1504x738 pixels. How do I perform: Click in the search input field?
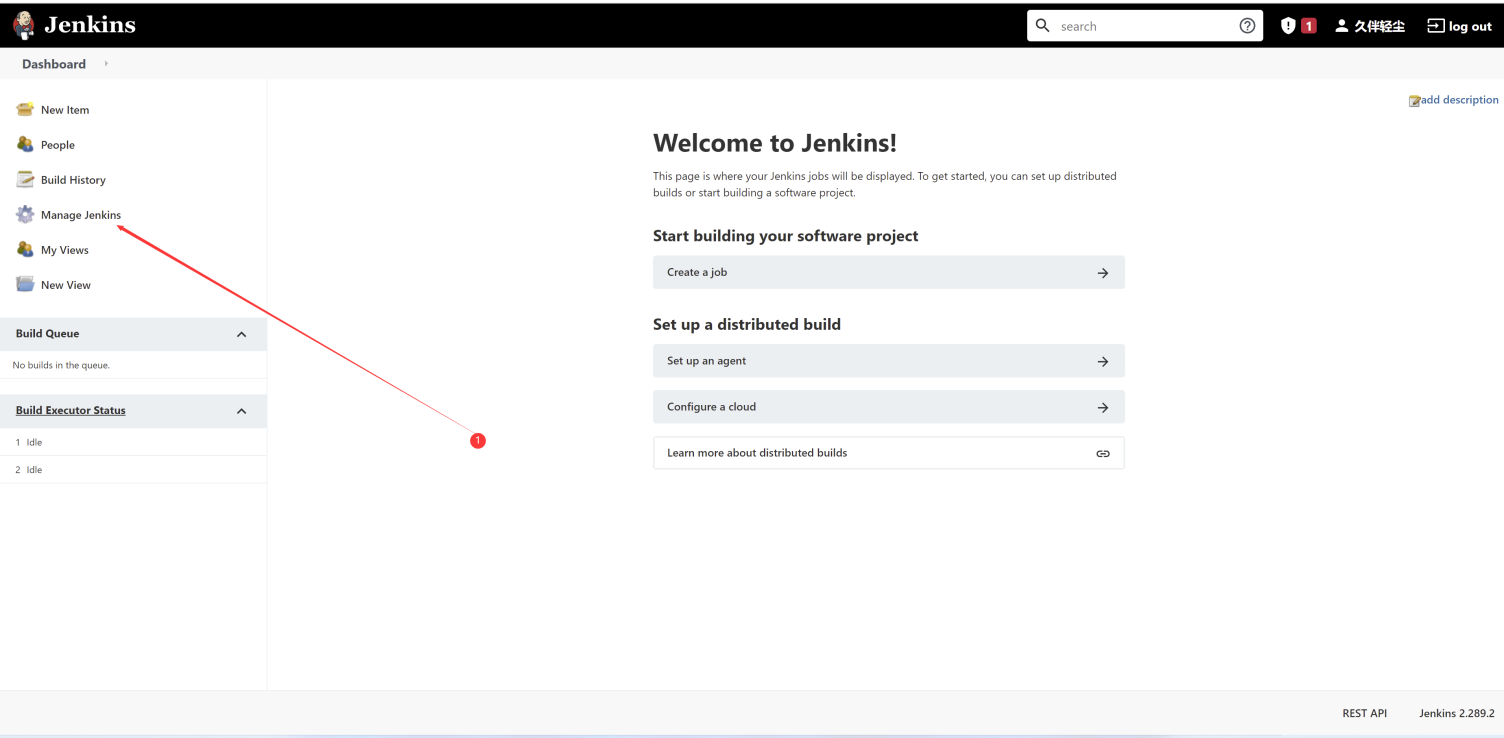[x=1140, y=26]
